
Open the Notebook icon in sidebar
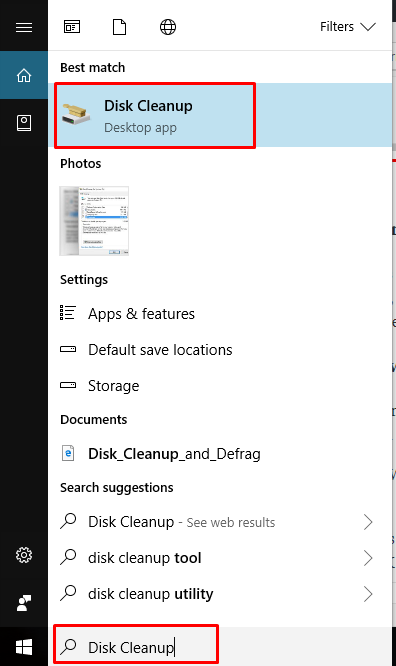(x=24, y=123)
